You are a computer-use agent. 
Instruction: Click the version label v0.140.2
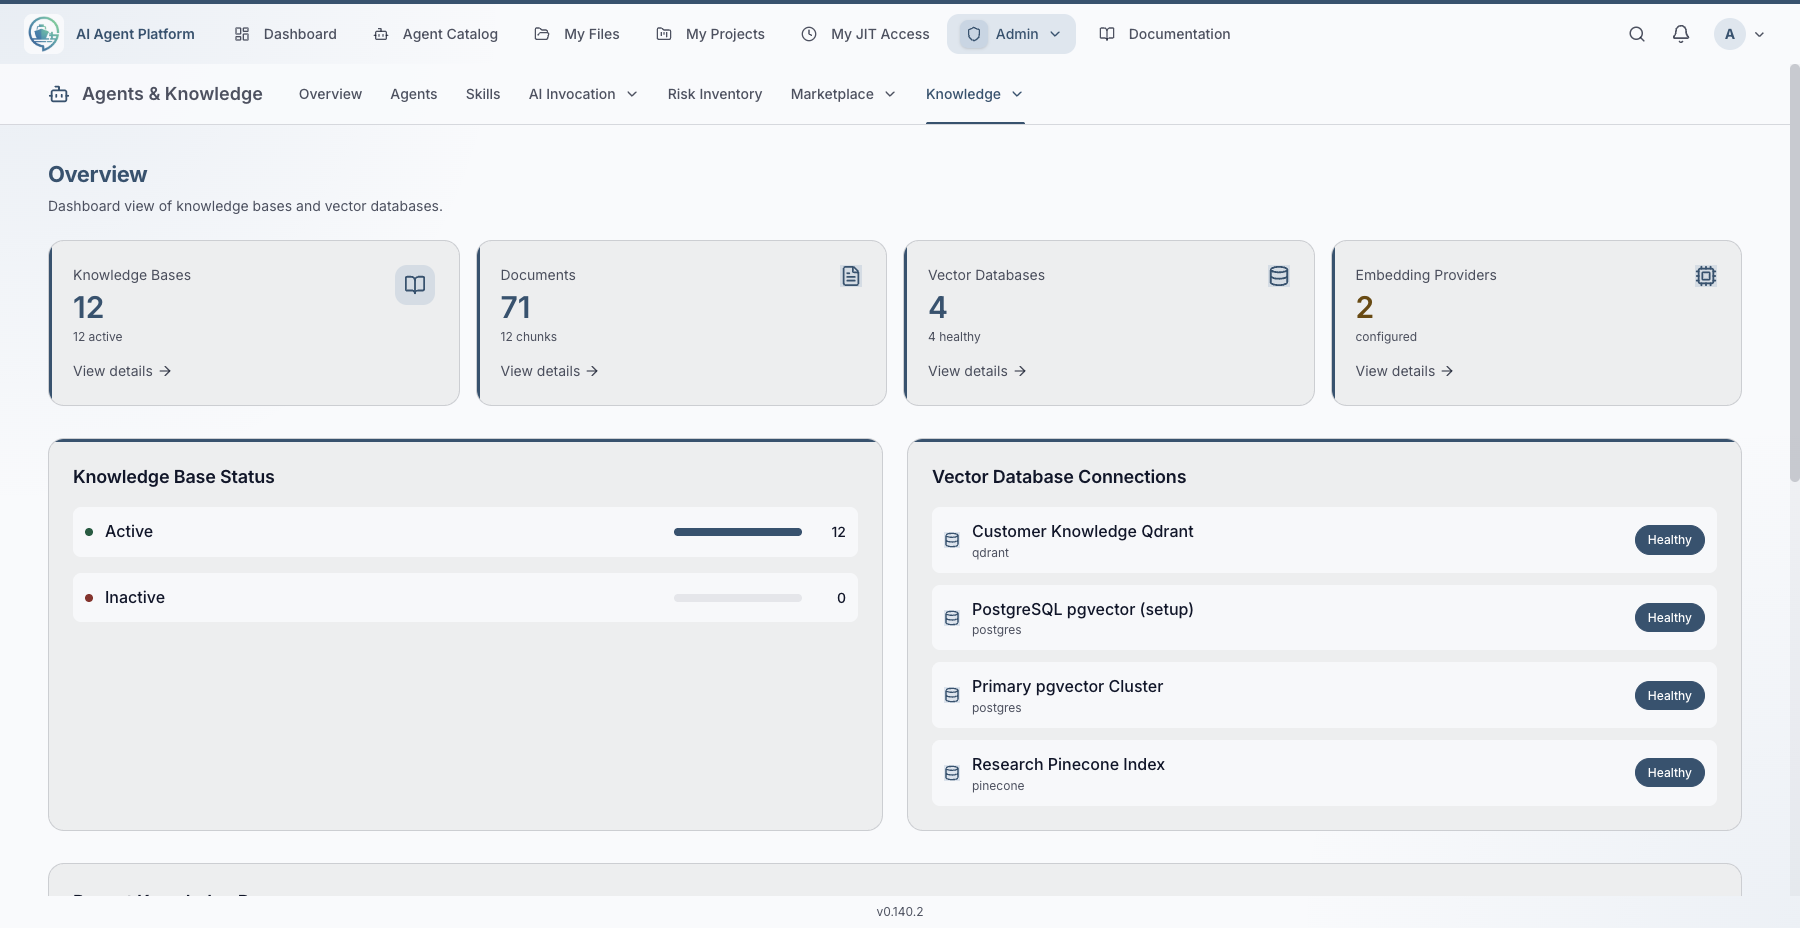click(x=900, y=912)
